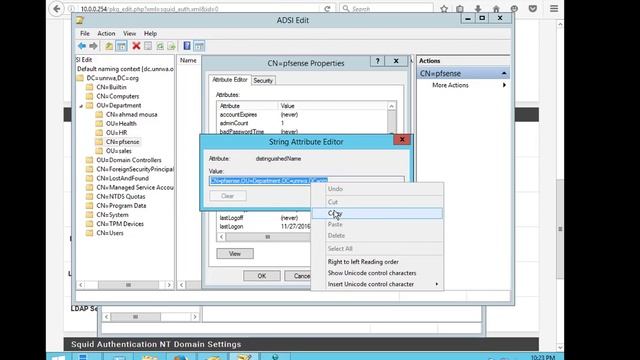Click the ADSI Edit icon in the taskbar
Screen dimensions: 640x360
click(x=244, y=357)
